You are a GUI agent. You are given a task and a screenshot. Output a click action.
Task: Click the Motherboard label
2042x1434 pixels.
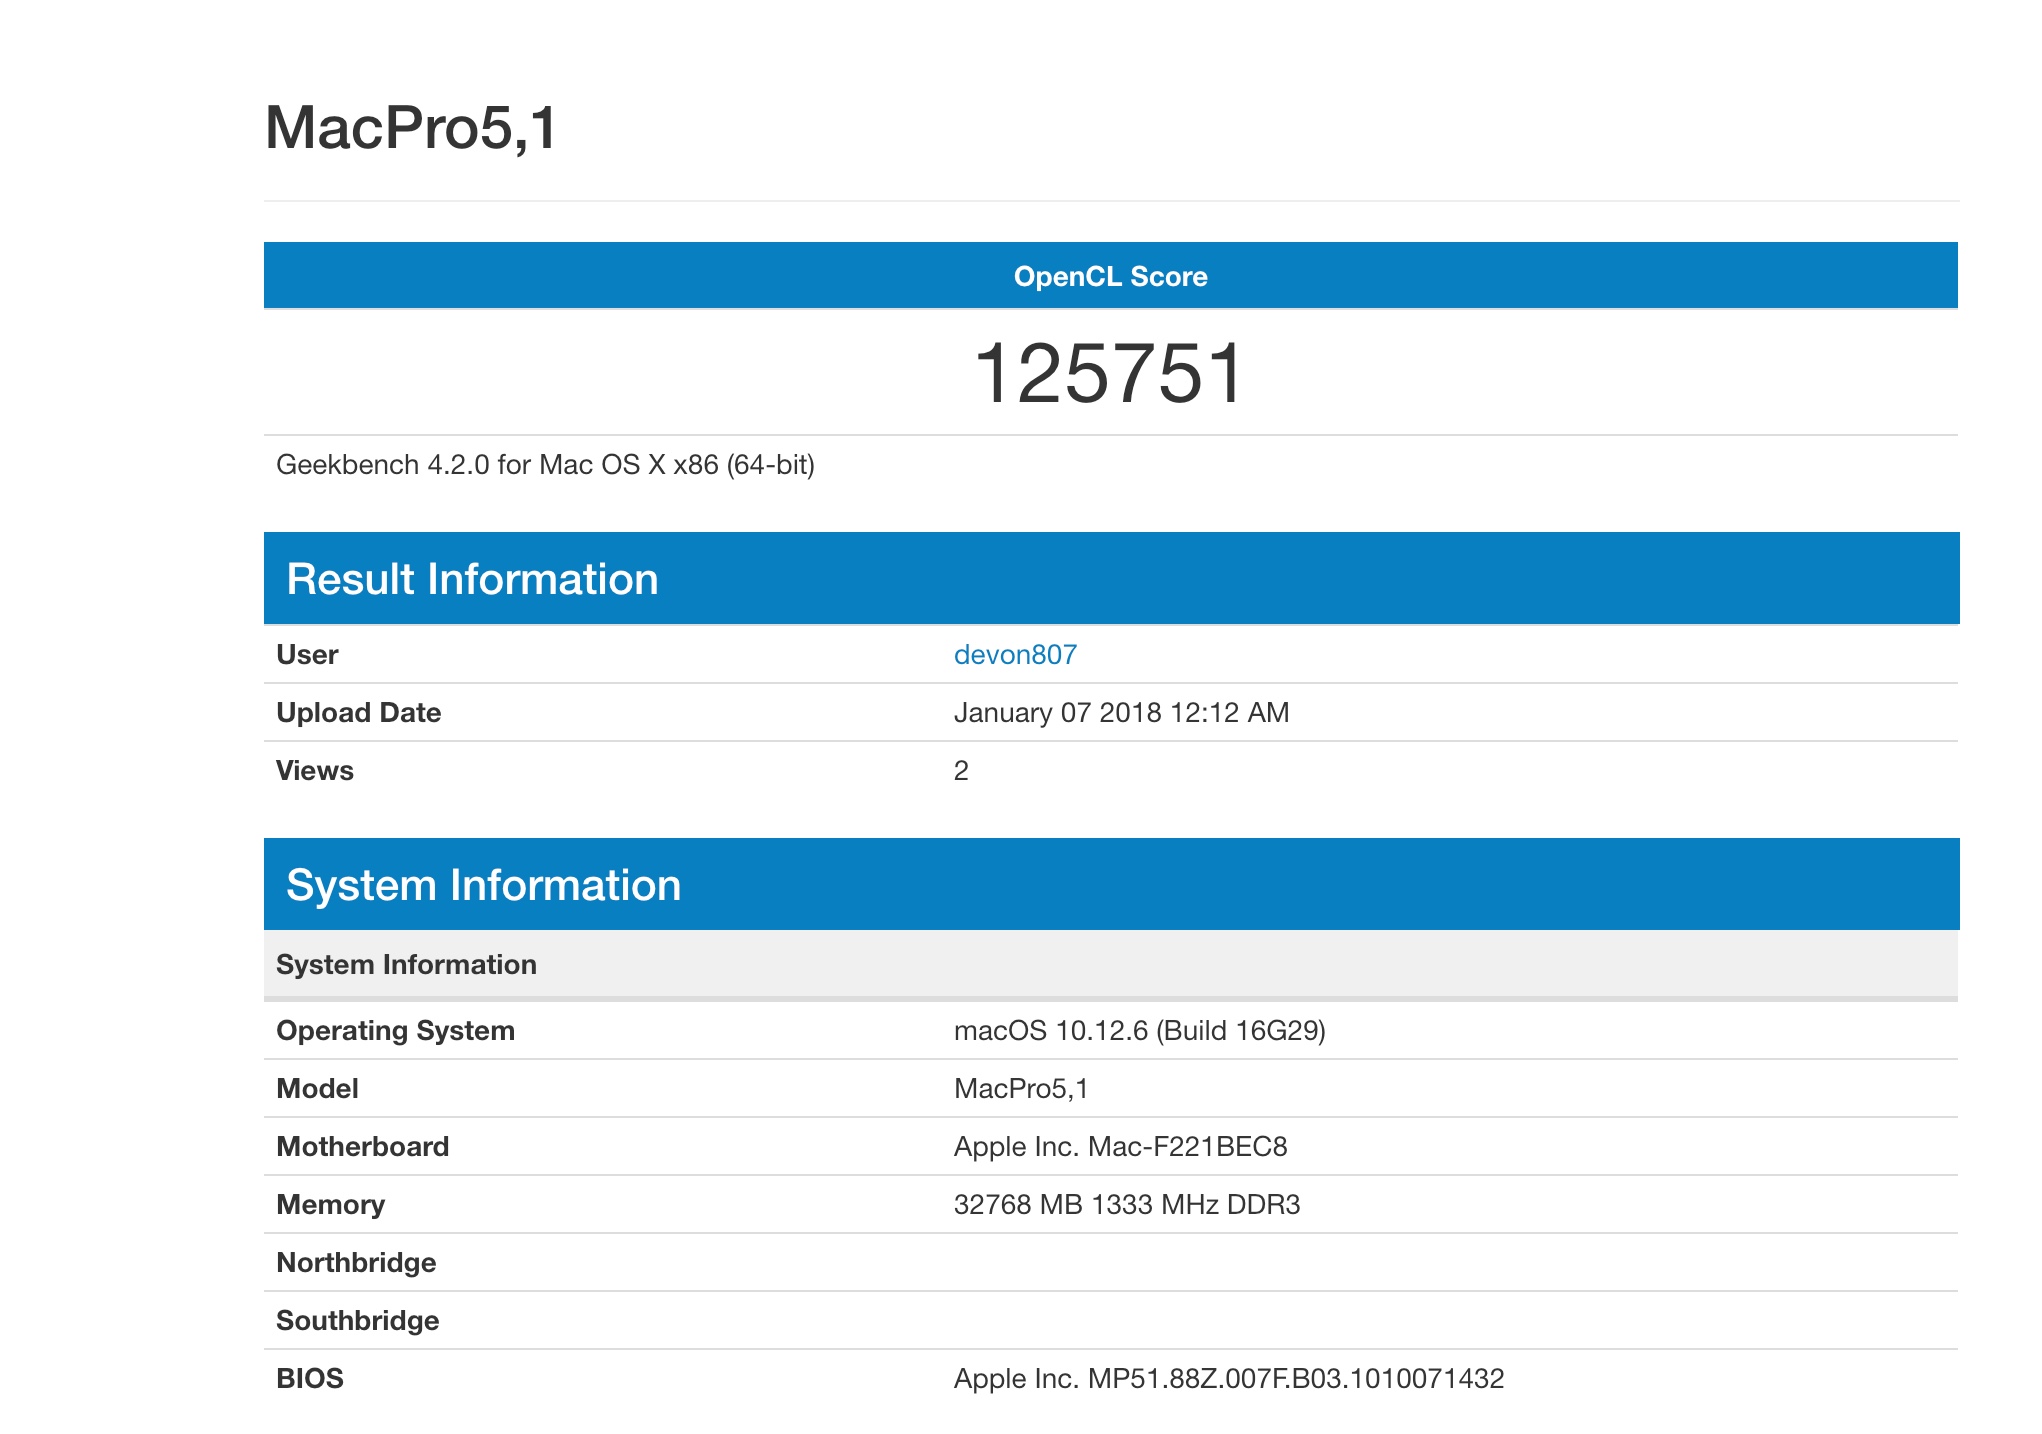point(362,1147)
